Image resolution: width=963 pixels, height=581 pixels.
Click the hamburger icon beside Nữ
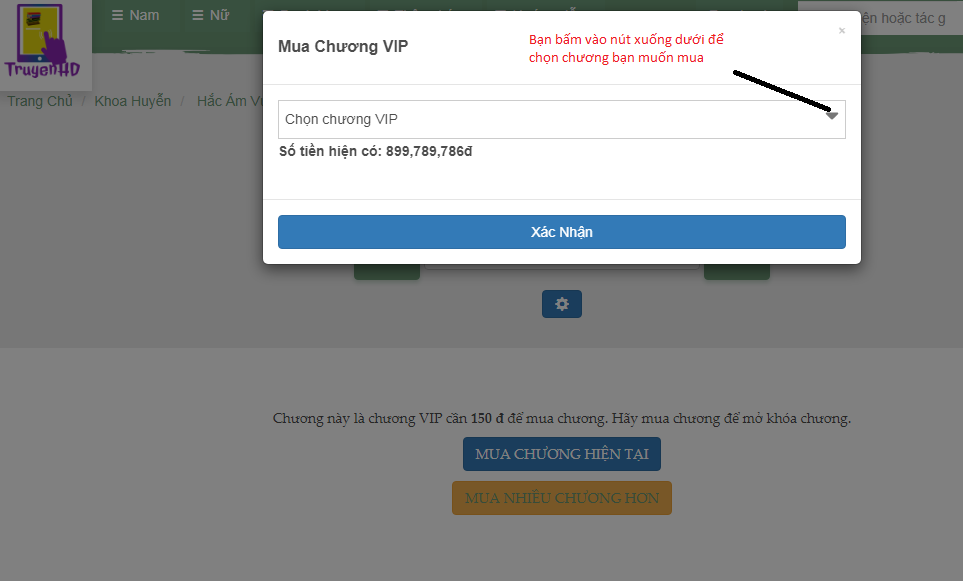point(198,15)
